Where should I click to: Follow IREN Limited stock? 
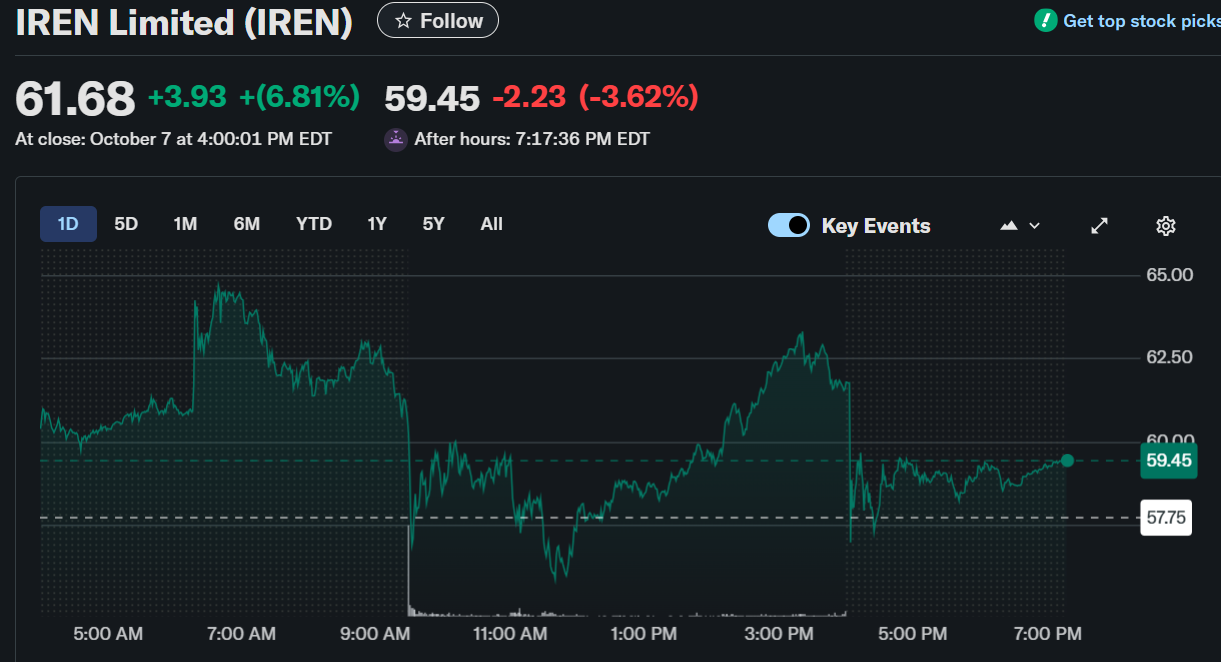(438, 21)
